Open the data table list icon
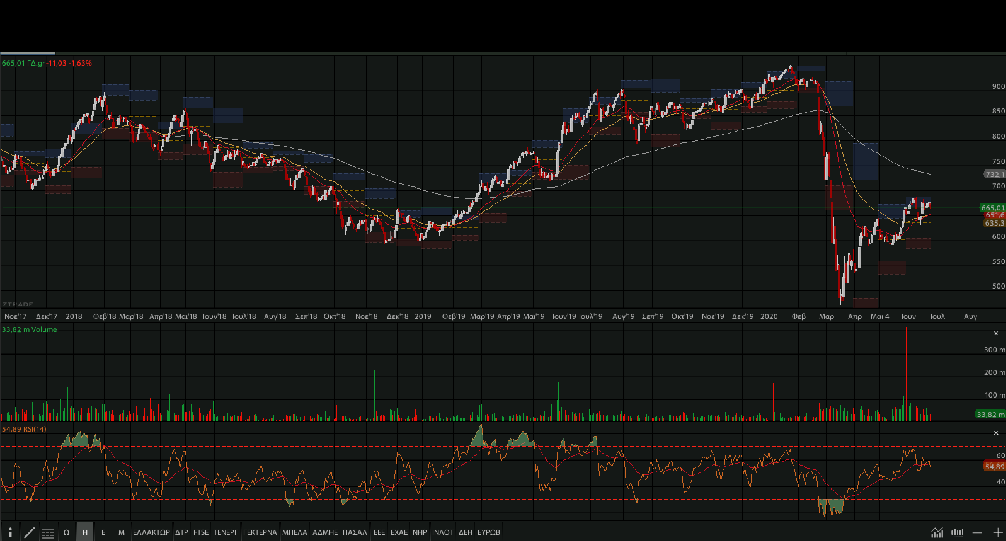Image resolution: width=1006 pixels, height=541 pixels. coord(47,532)
